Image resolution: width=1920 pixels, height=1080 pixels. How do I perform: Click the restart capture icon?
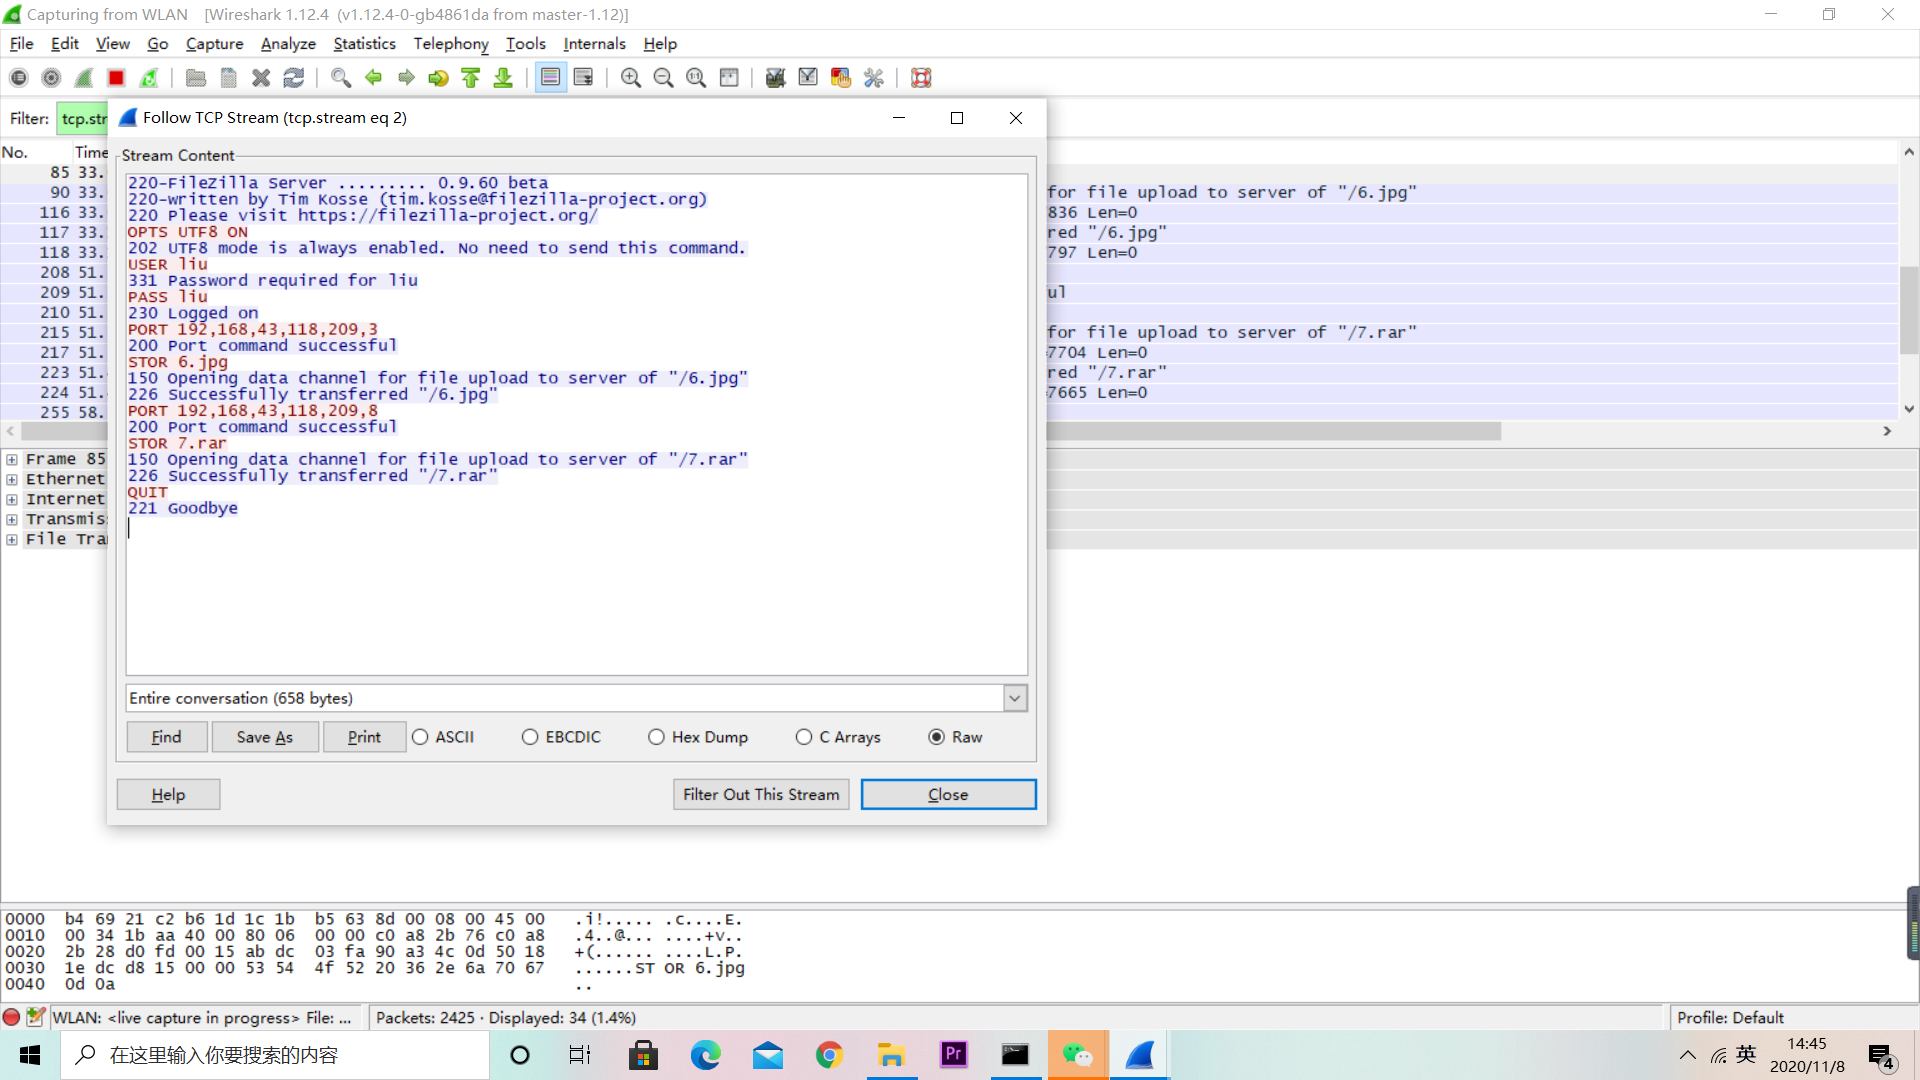tap(149, 78)
